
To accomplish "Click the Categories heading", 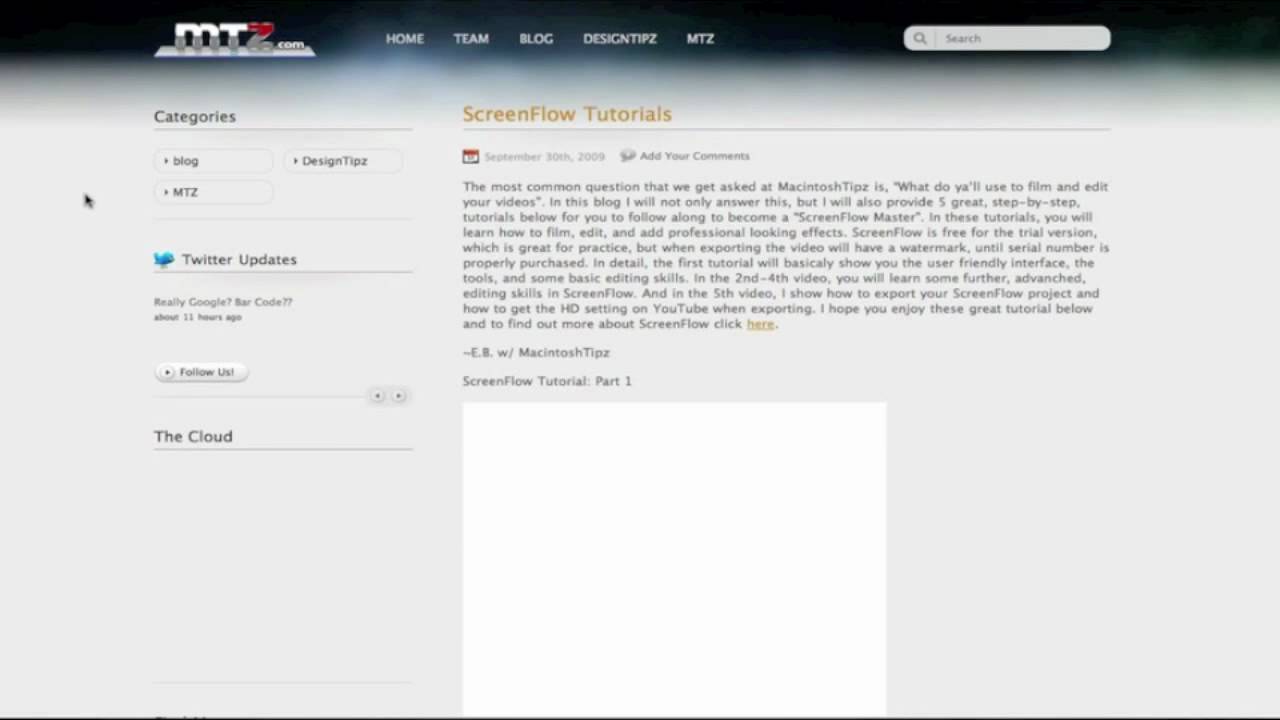I will 195,117.
